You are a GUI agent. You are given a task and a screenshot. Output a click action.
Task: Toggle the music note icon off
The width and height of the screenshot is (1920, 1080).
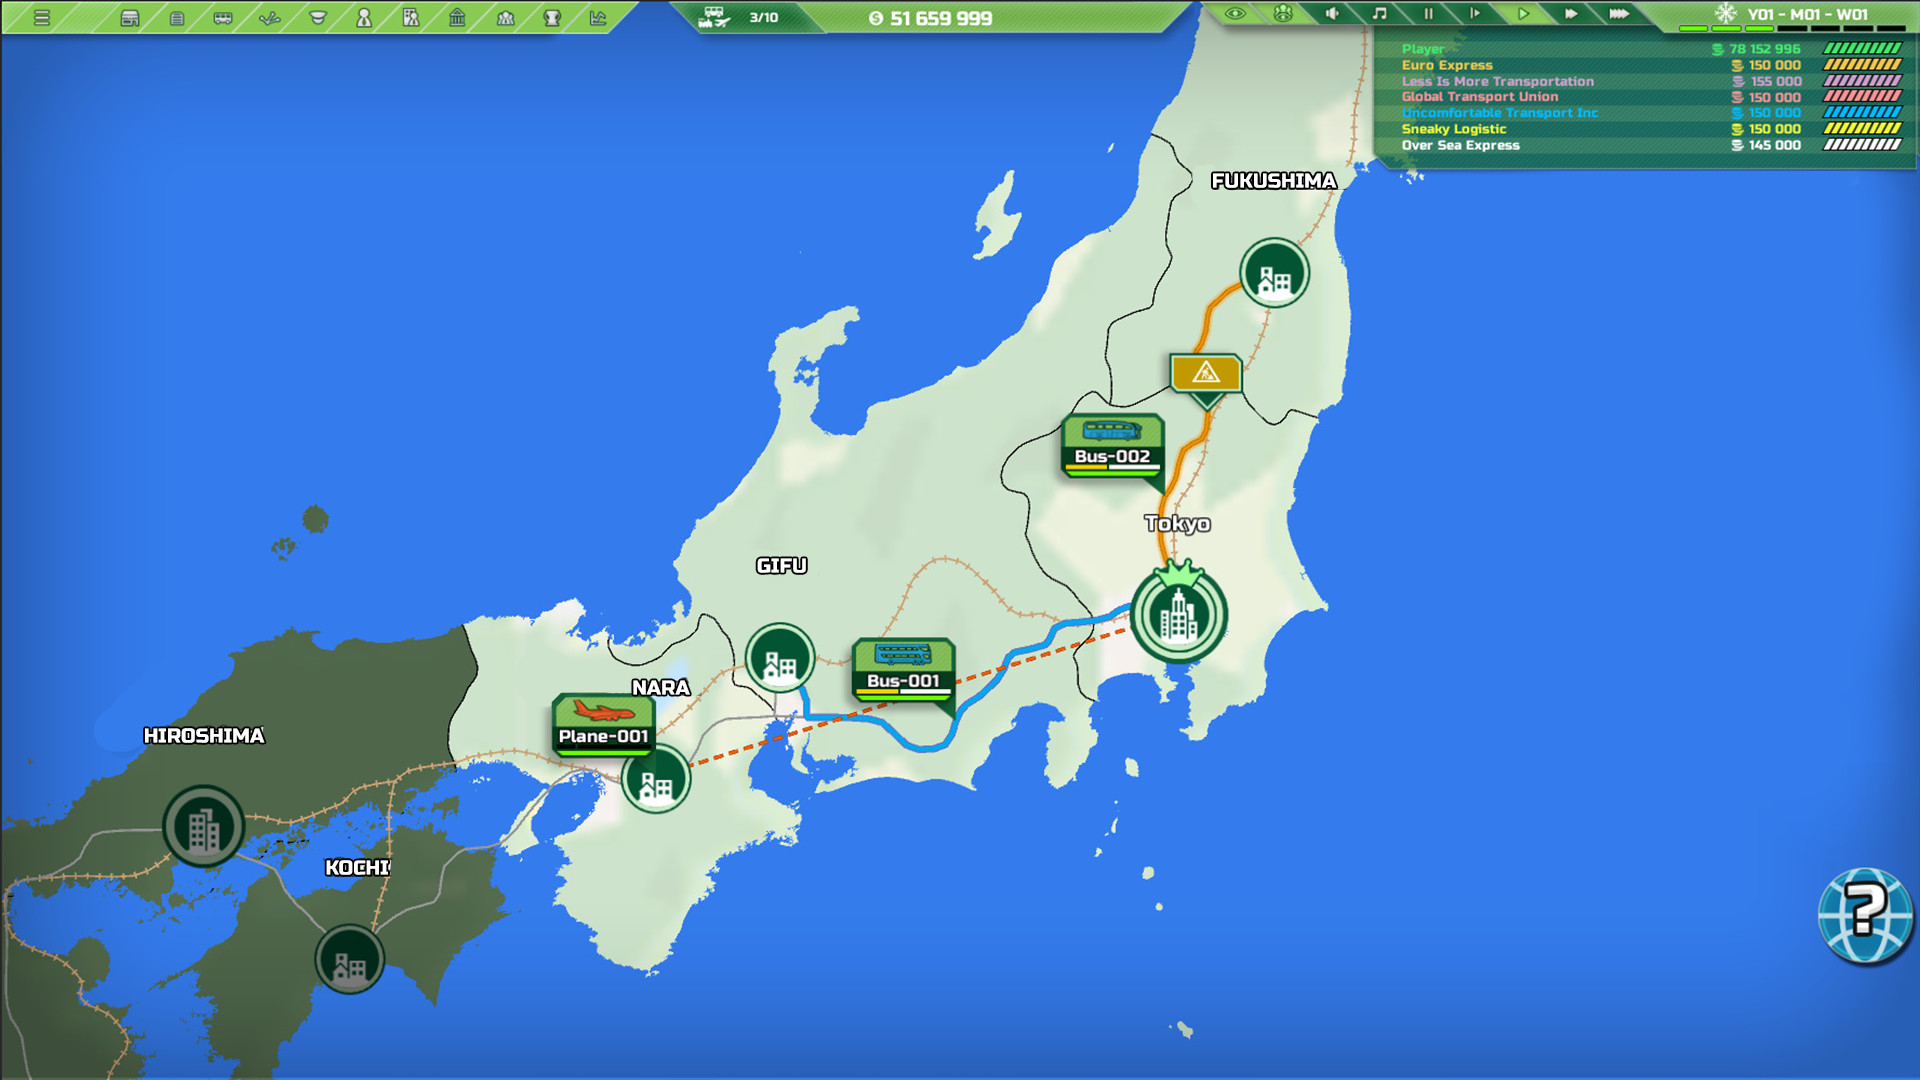pyautogui.click(x=1379, y=14)
